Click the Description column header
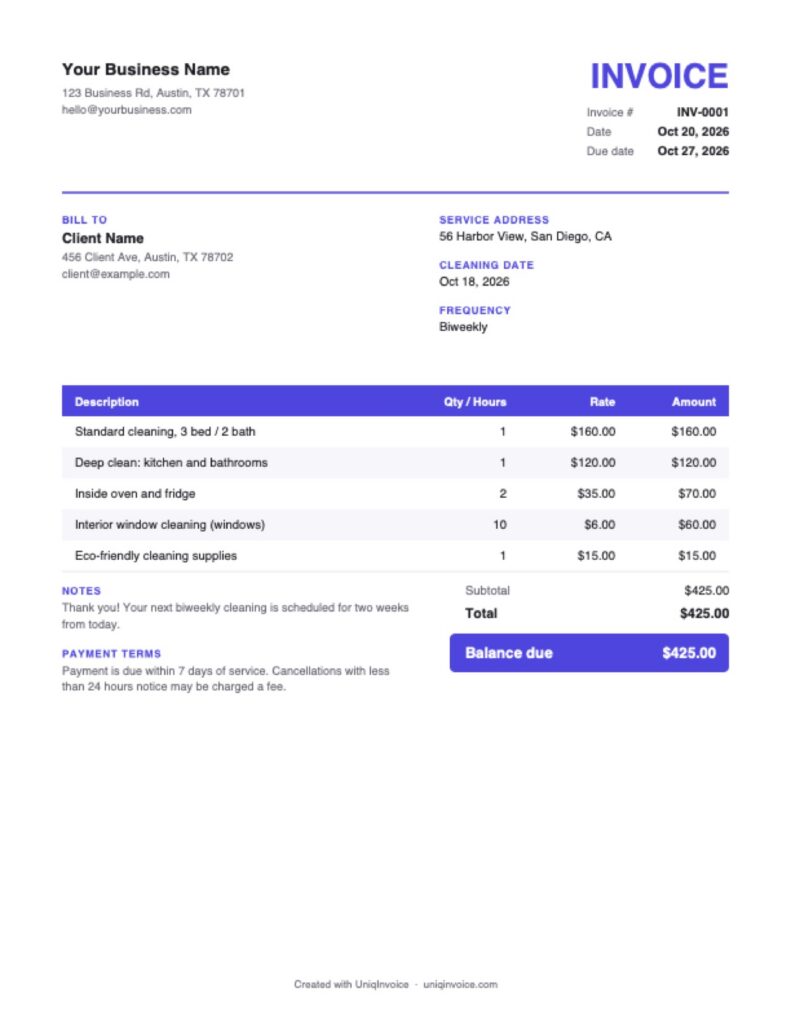 coord(106,402)
